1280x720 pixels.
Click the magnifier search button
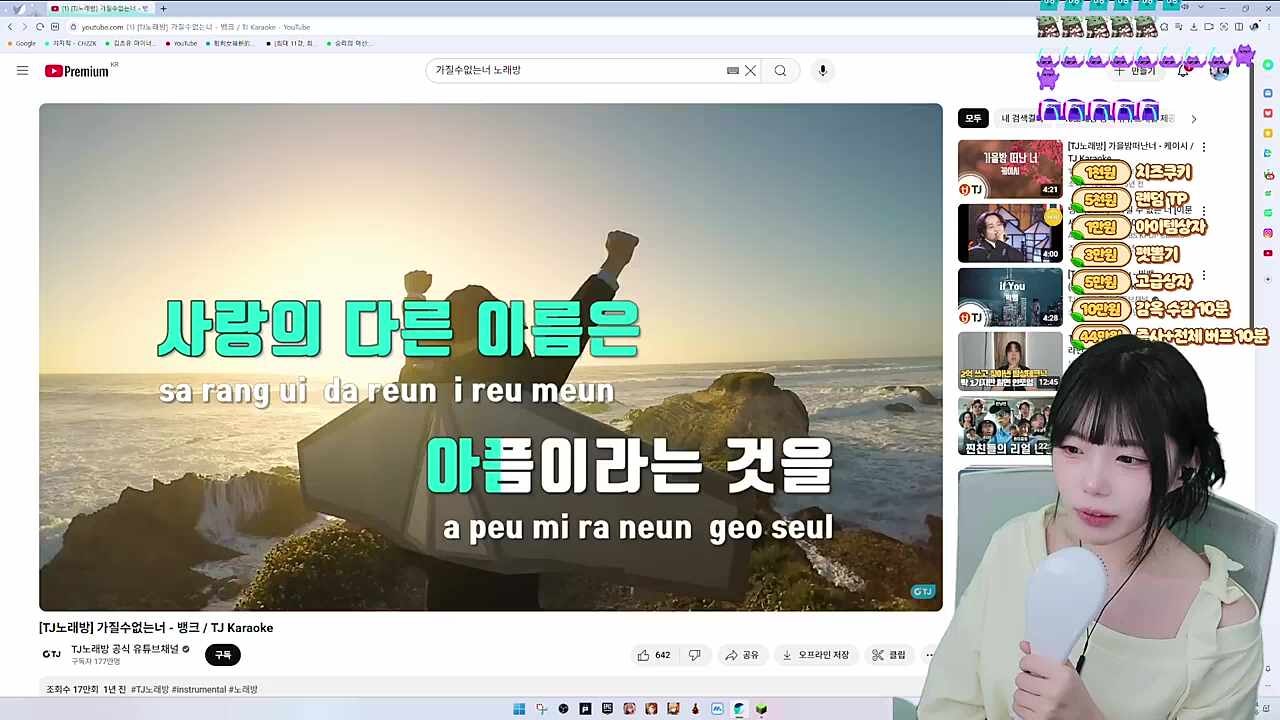click(x=780, y=70)
